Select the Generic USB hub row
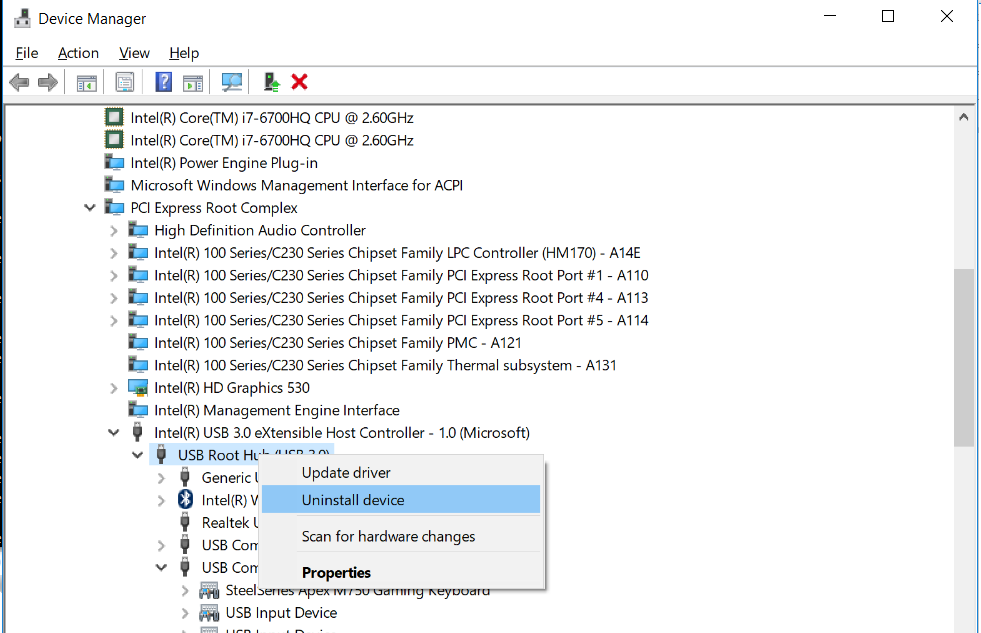 point(230,478)
